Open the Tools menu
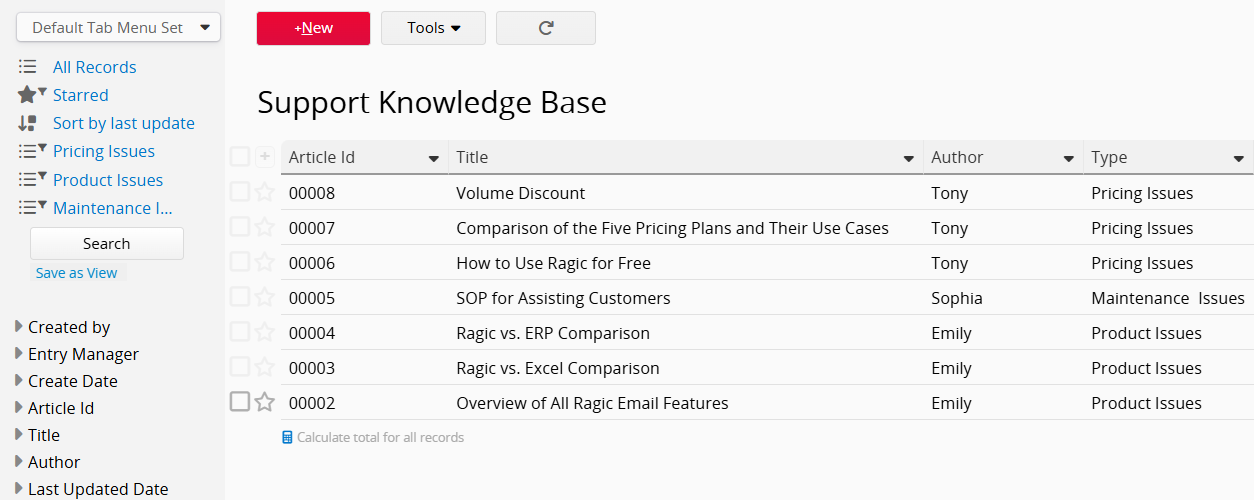 tap(433, 28)
